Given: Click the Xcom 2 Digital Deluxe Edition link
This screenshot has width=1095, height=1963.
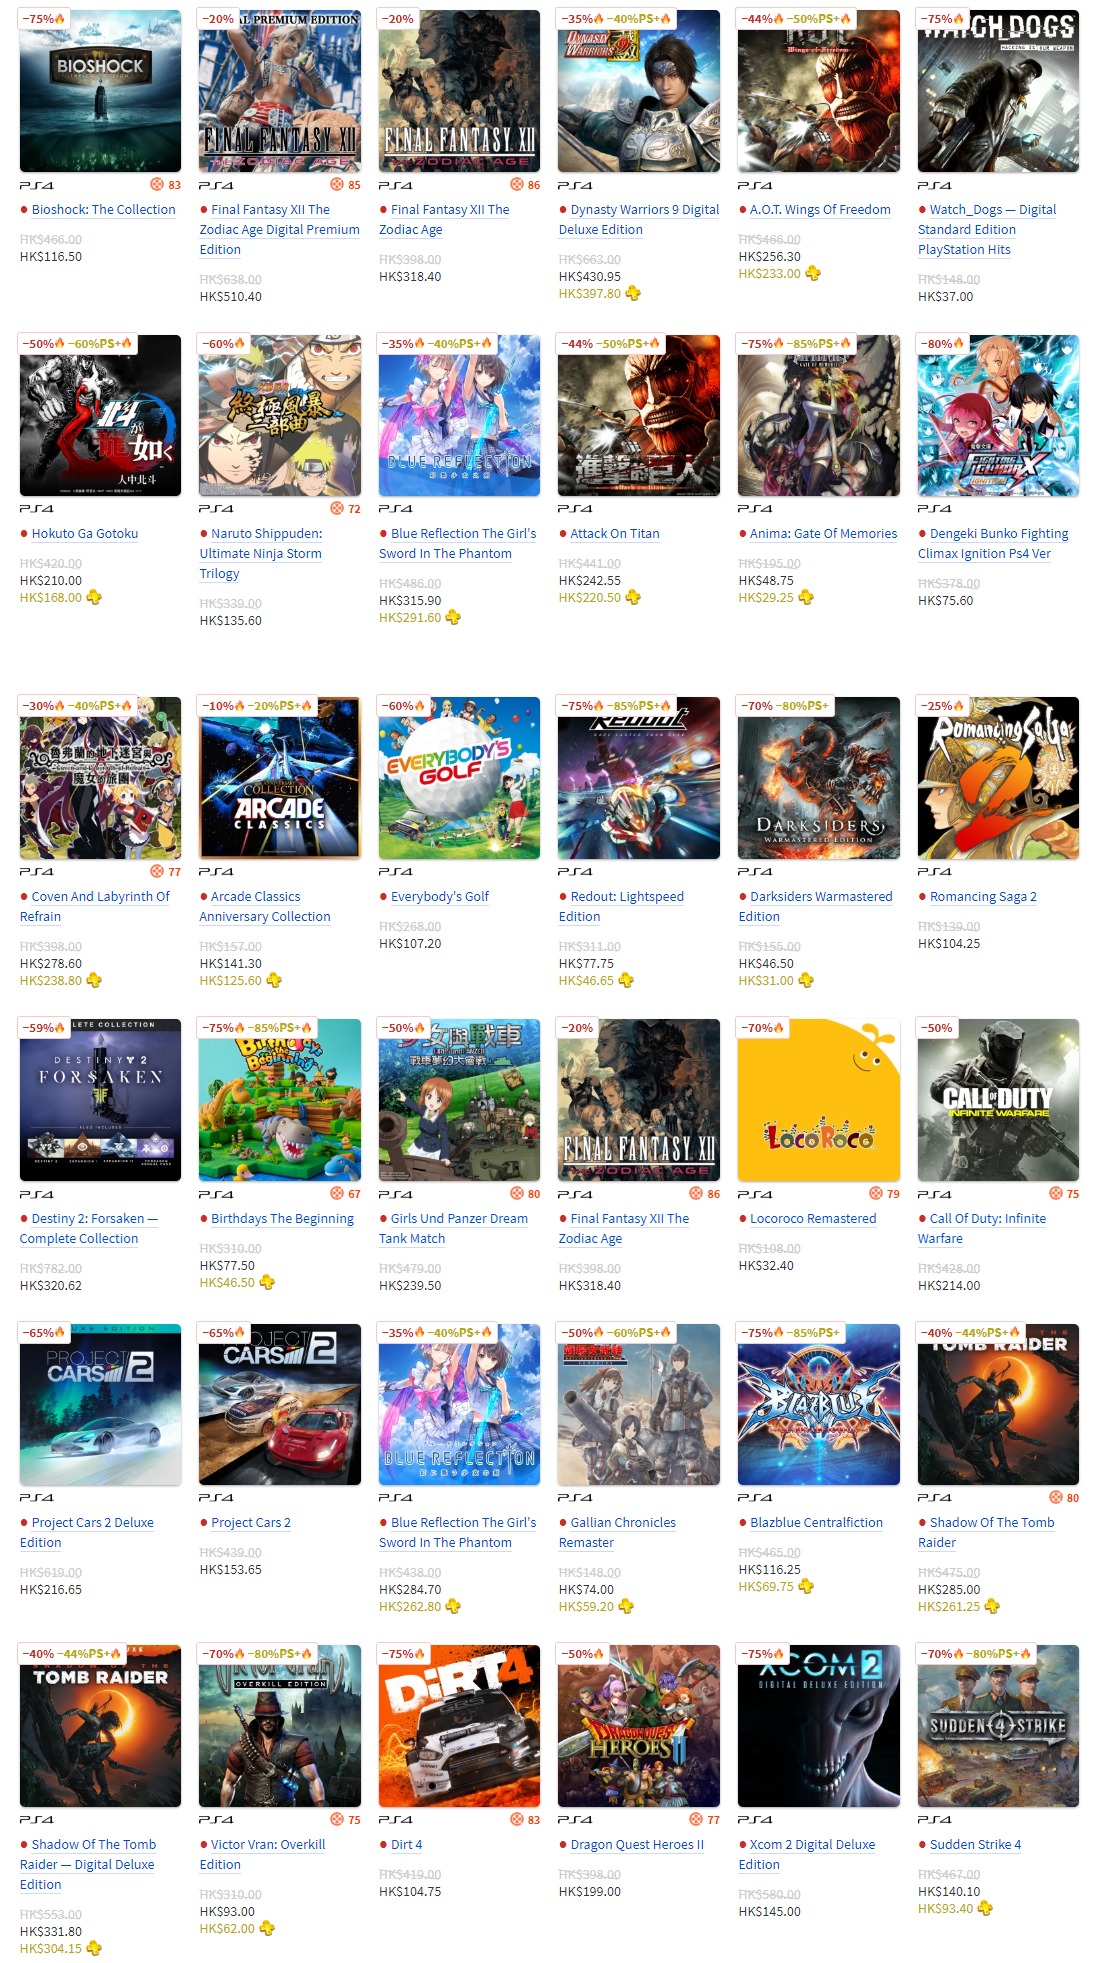Looking at the screenshot, I should tap(807, 1855).
